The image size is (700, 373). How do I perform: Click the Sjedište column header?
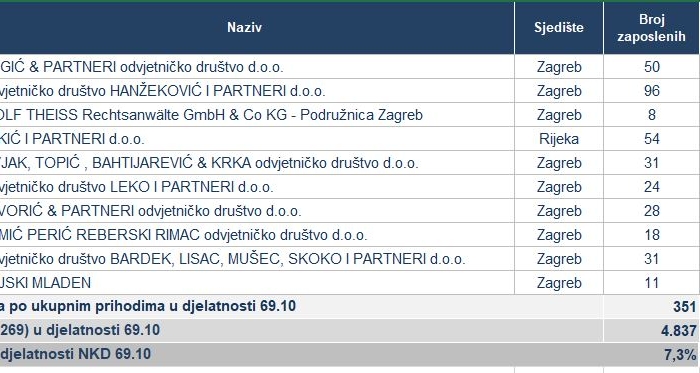click(x=559, y=28)
